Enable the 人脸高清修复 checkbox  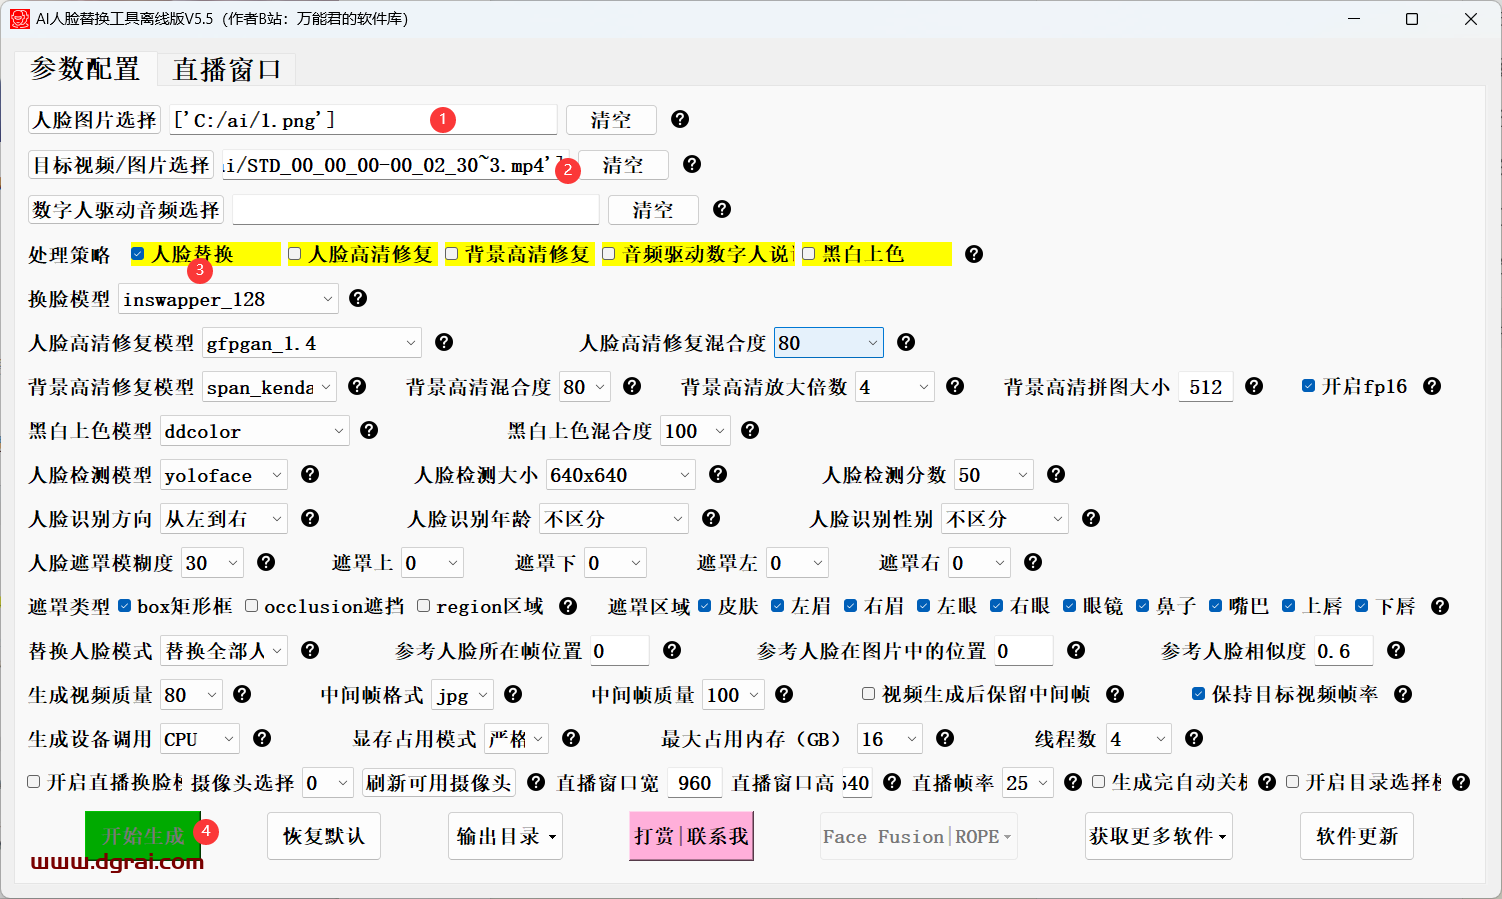[x=295, y=254]
